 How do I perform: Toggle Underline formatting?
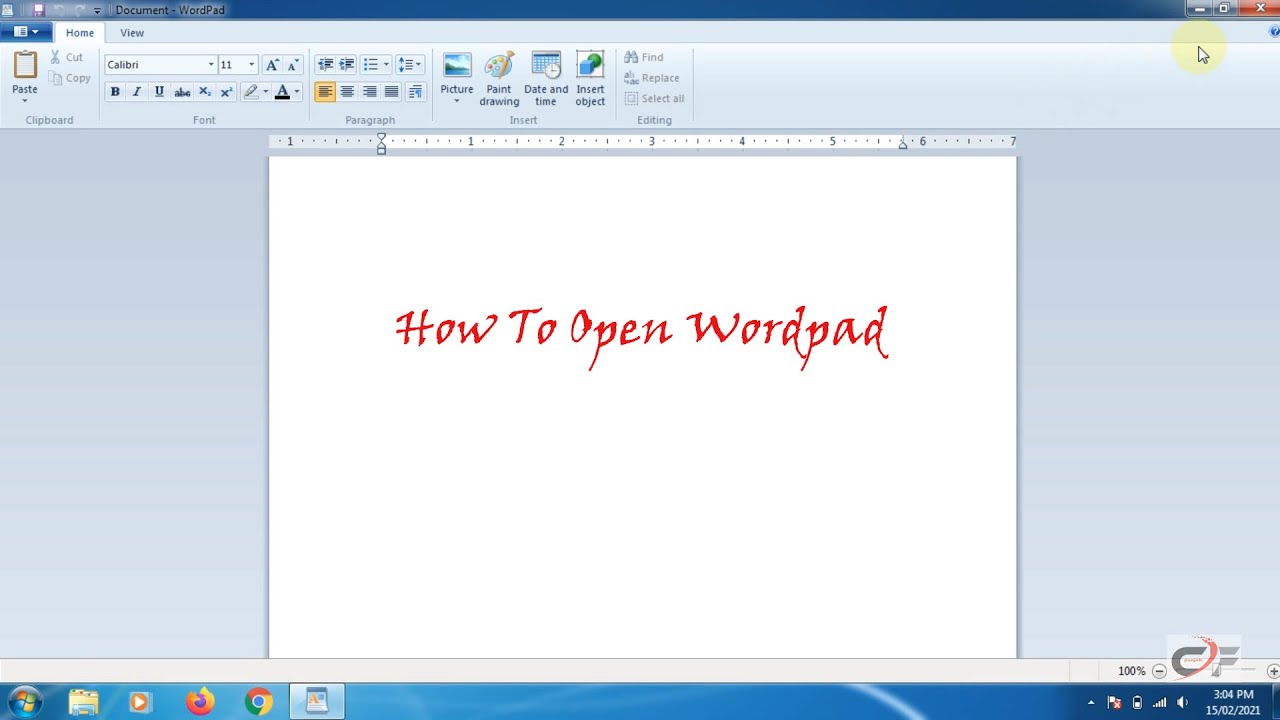tap(159, 92)
